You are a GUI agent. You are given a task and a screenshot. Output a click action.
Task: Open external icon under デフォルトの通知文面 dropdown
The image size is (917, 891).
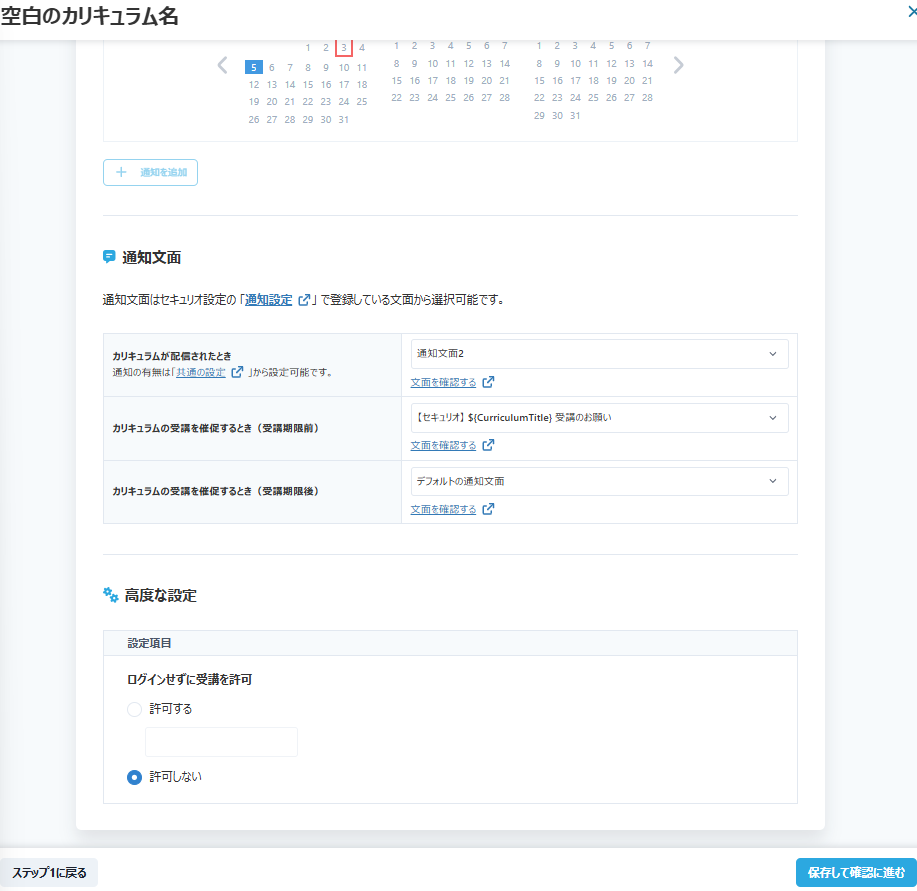(x=488, y=509)
